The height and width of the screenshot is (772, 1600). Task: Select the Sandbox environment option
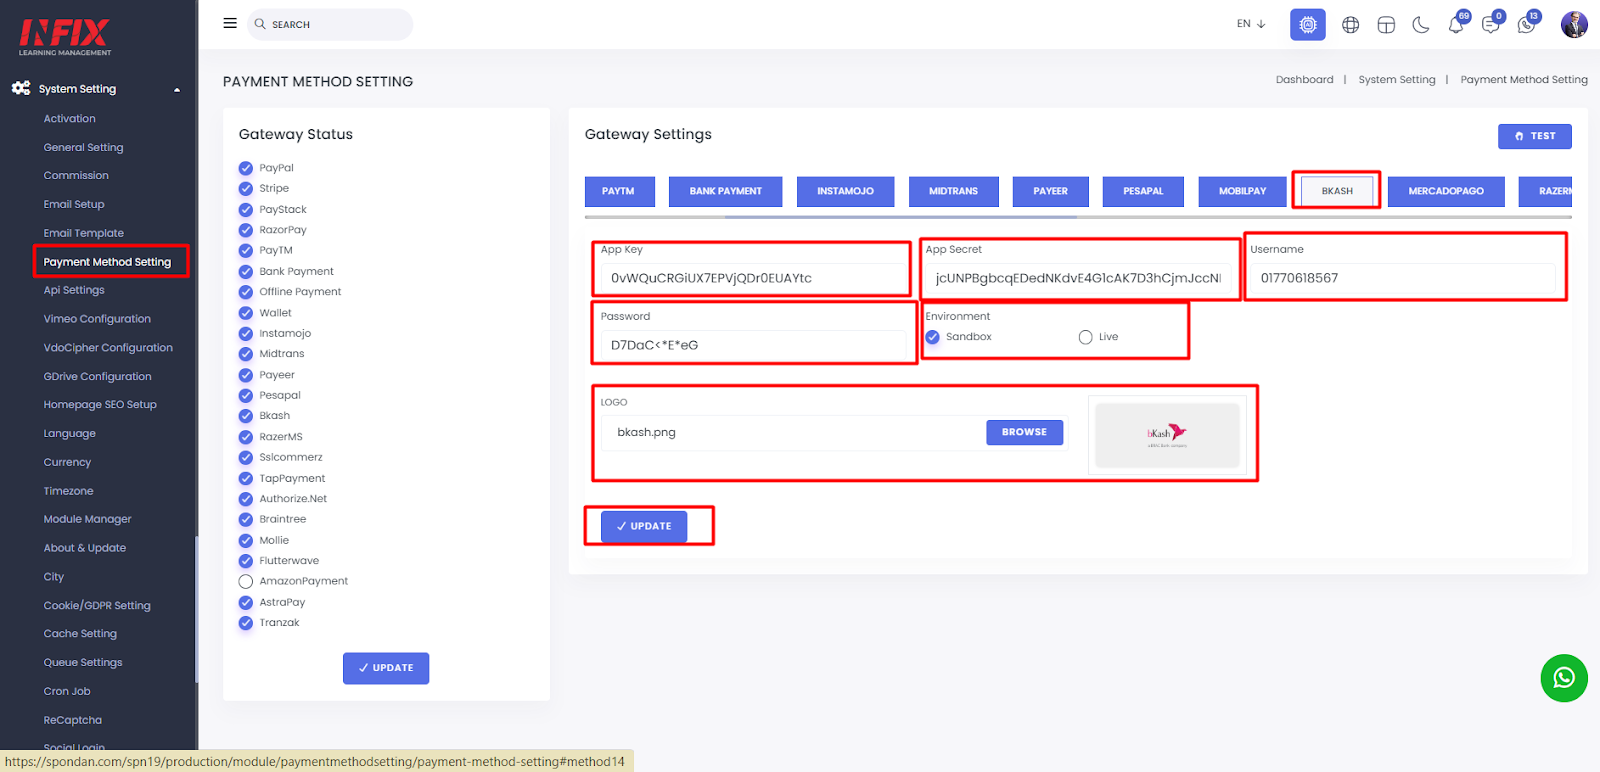coord(933,337)
